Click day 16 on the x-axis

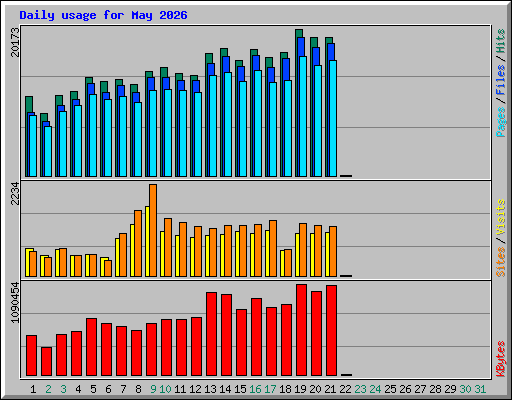point(255,389)
